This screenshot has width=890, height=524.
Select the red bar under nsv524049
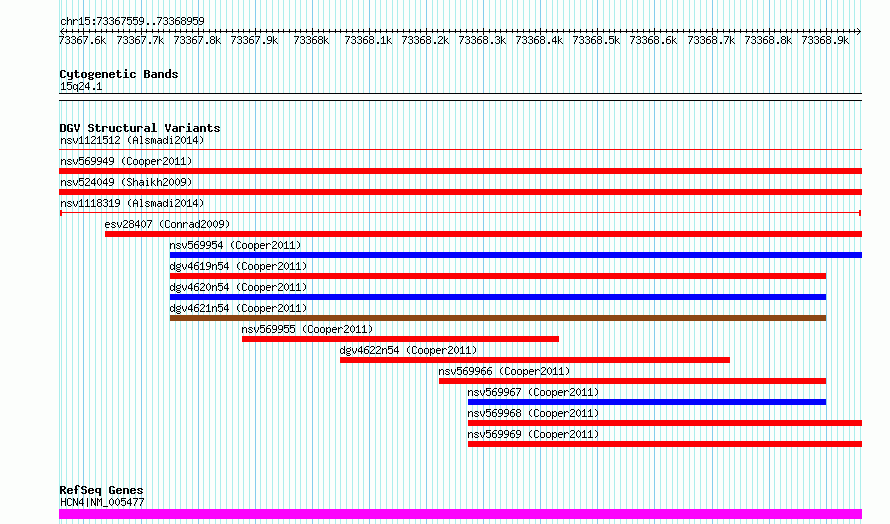point(460,192)
